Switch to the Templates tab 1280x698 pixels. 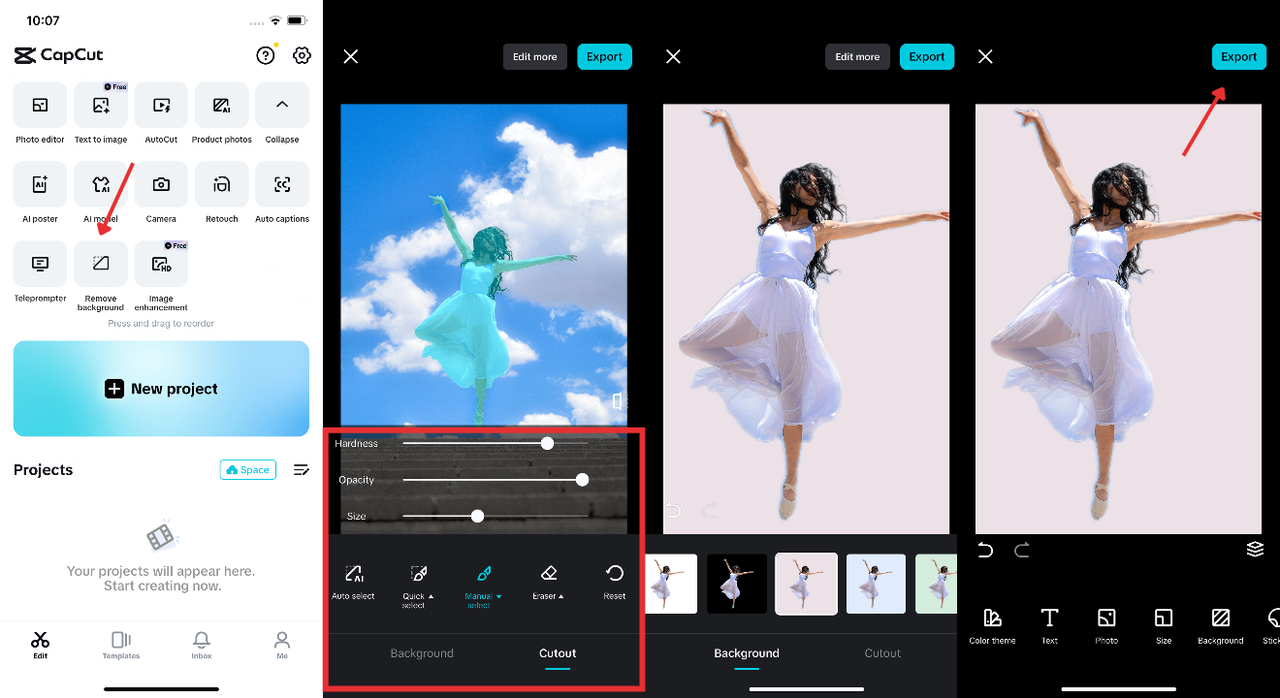[x=121, y=645]
